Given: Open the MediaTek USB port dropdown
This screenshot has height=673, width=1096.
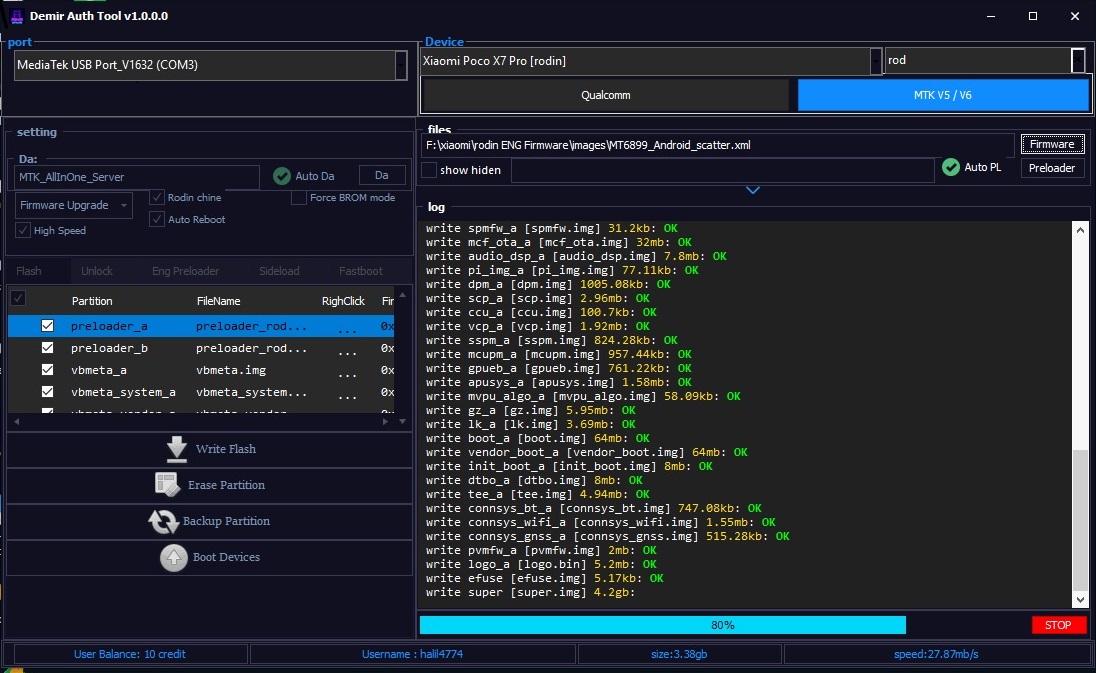Looking at the screenshot, I should [401, 65].
